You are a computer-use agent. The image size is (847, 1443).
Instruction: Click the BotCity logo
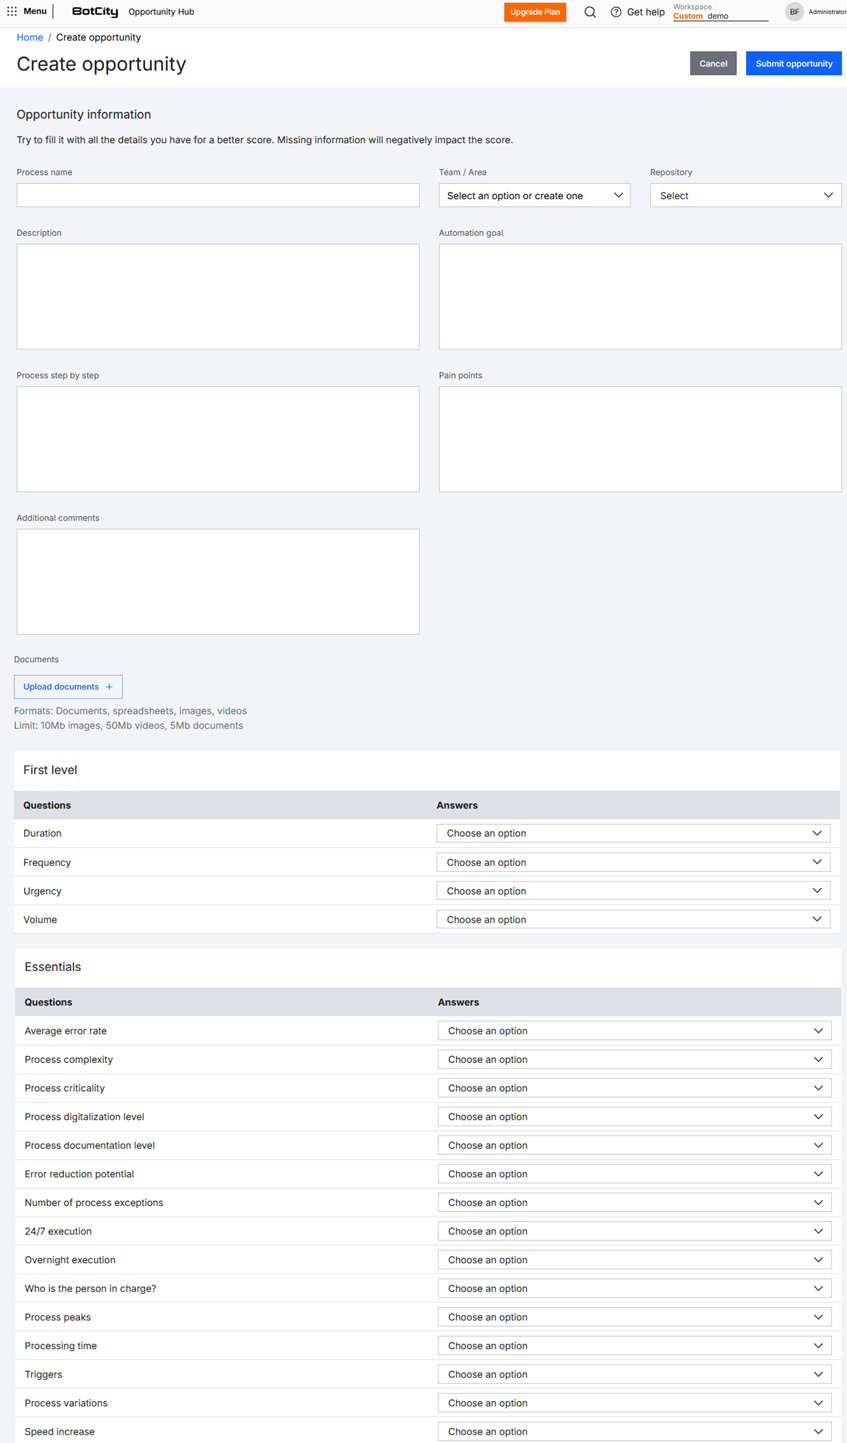tap(95, 12)
